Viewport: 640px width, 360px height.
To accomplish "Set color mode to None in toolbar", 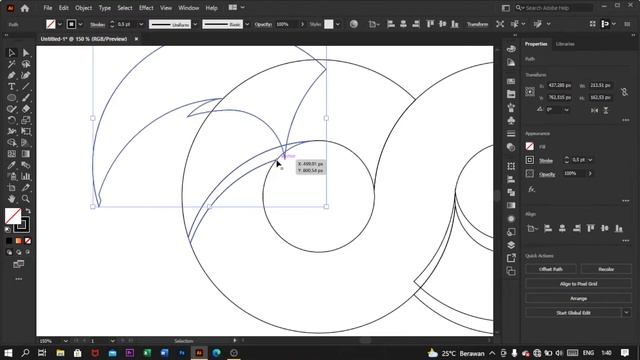I will coord(28,241).
